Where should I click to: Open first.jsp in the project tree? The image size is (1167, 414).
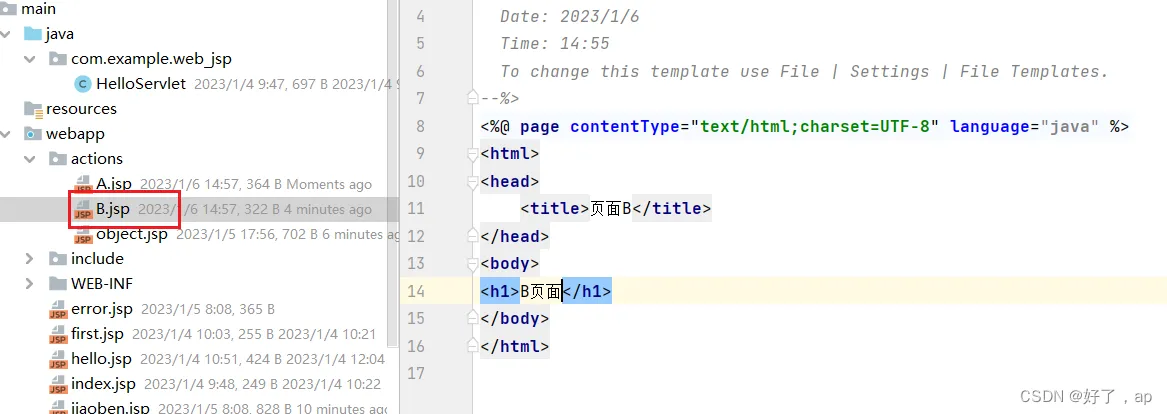click(x=97, y=334)
